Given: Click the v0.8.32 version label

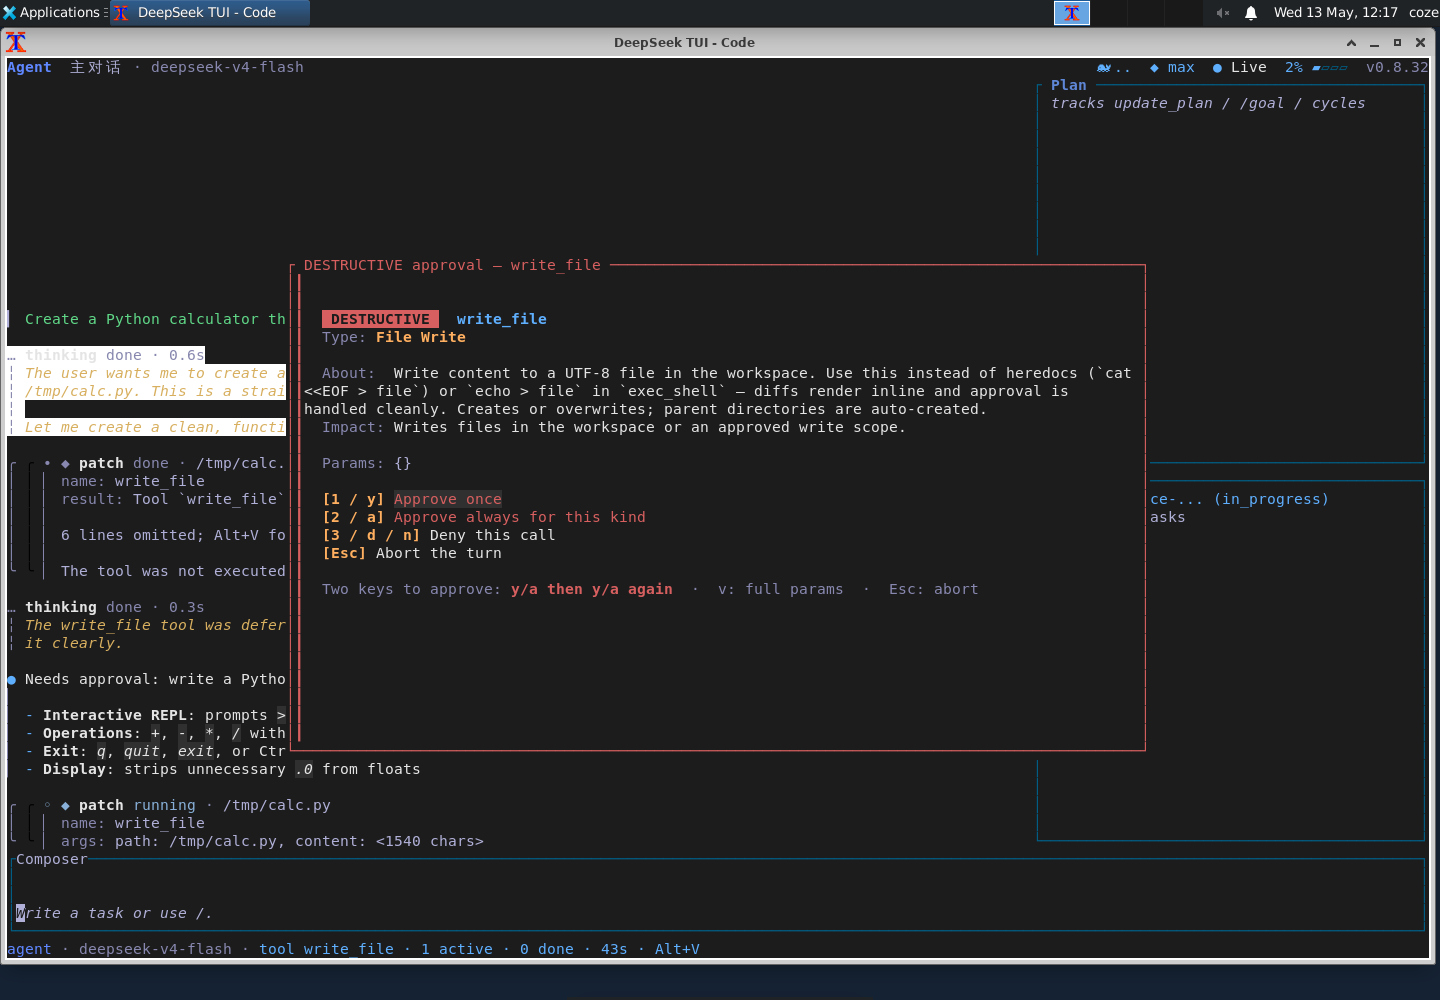Looking at the screenshot, I should [1397, 67].
